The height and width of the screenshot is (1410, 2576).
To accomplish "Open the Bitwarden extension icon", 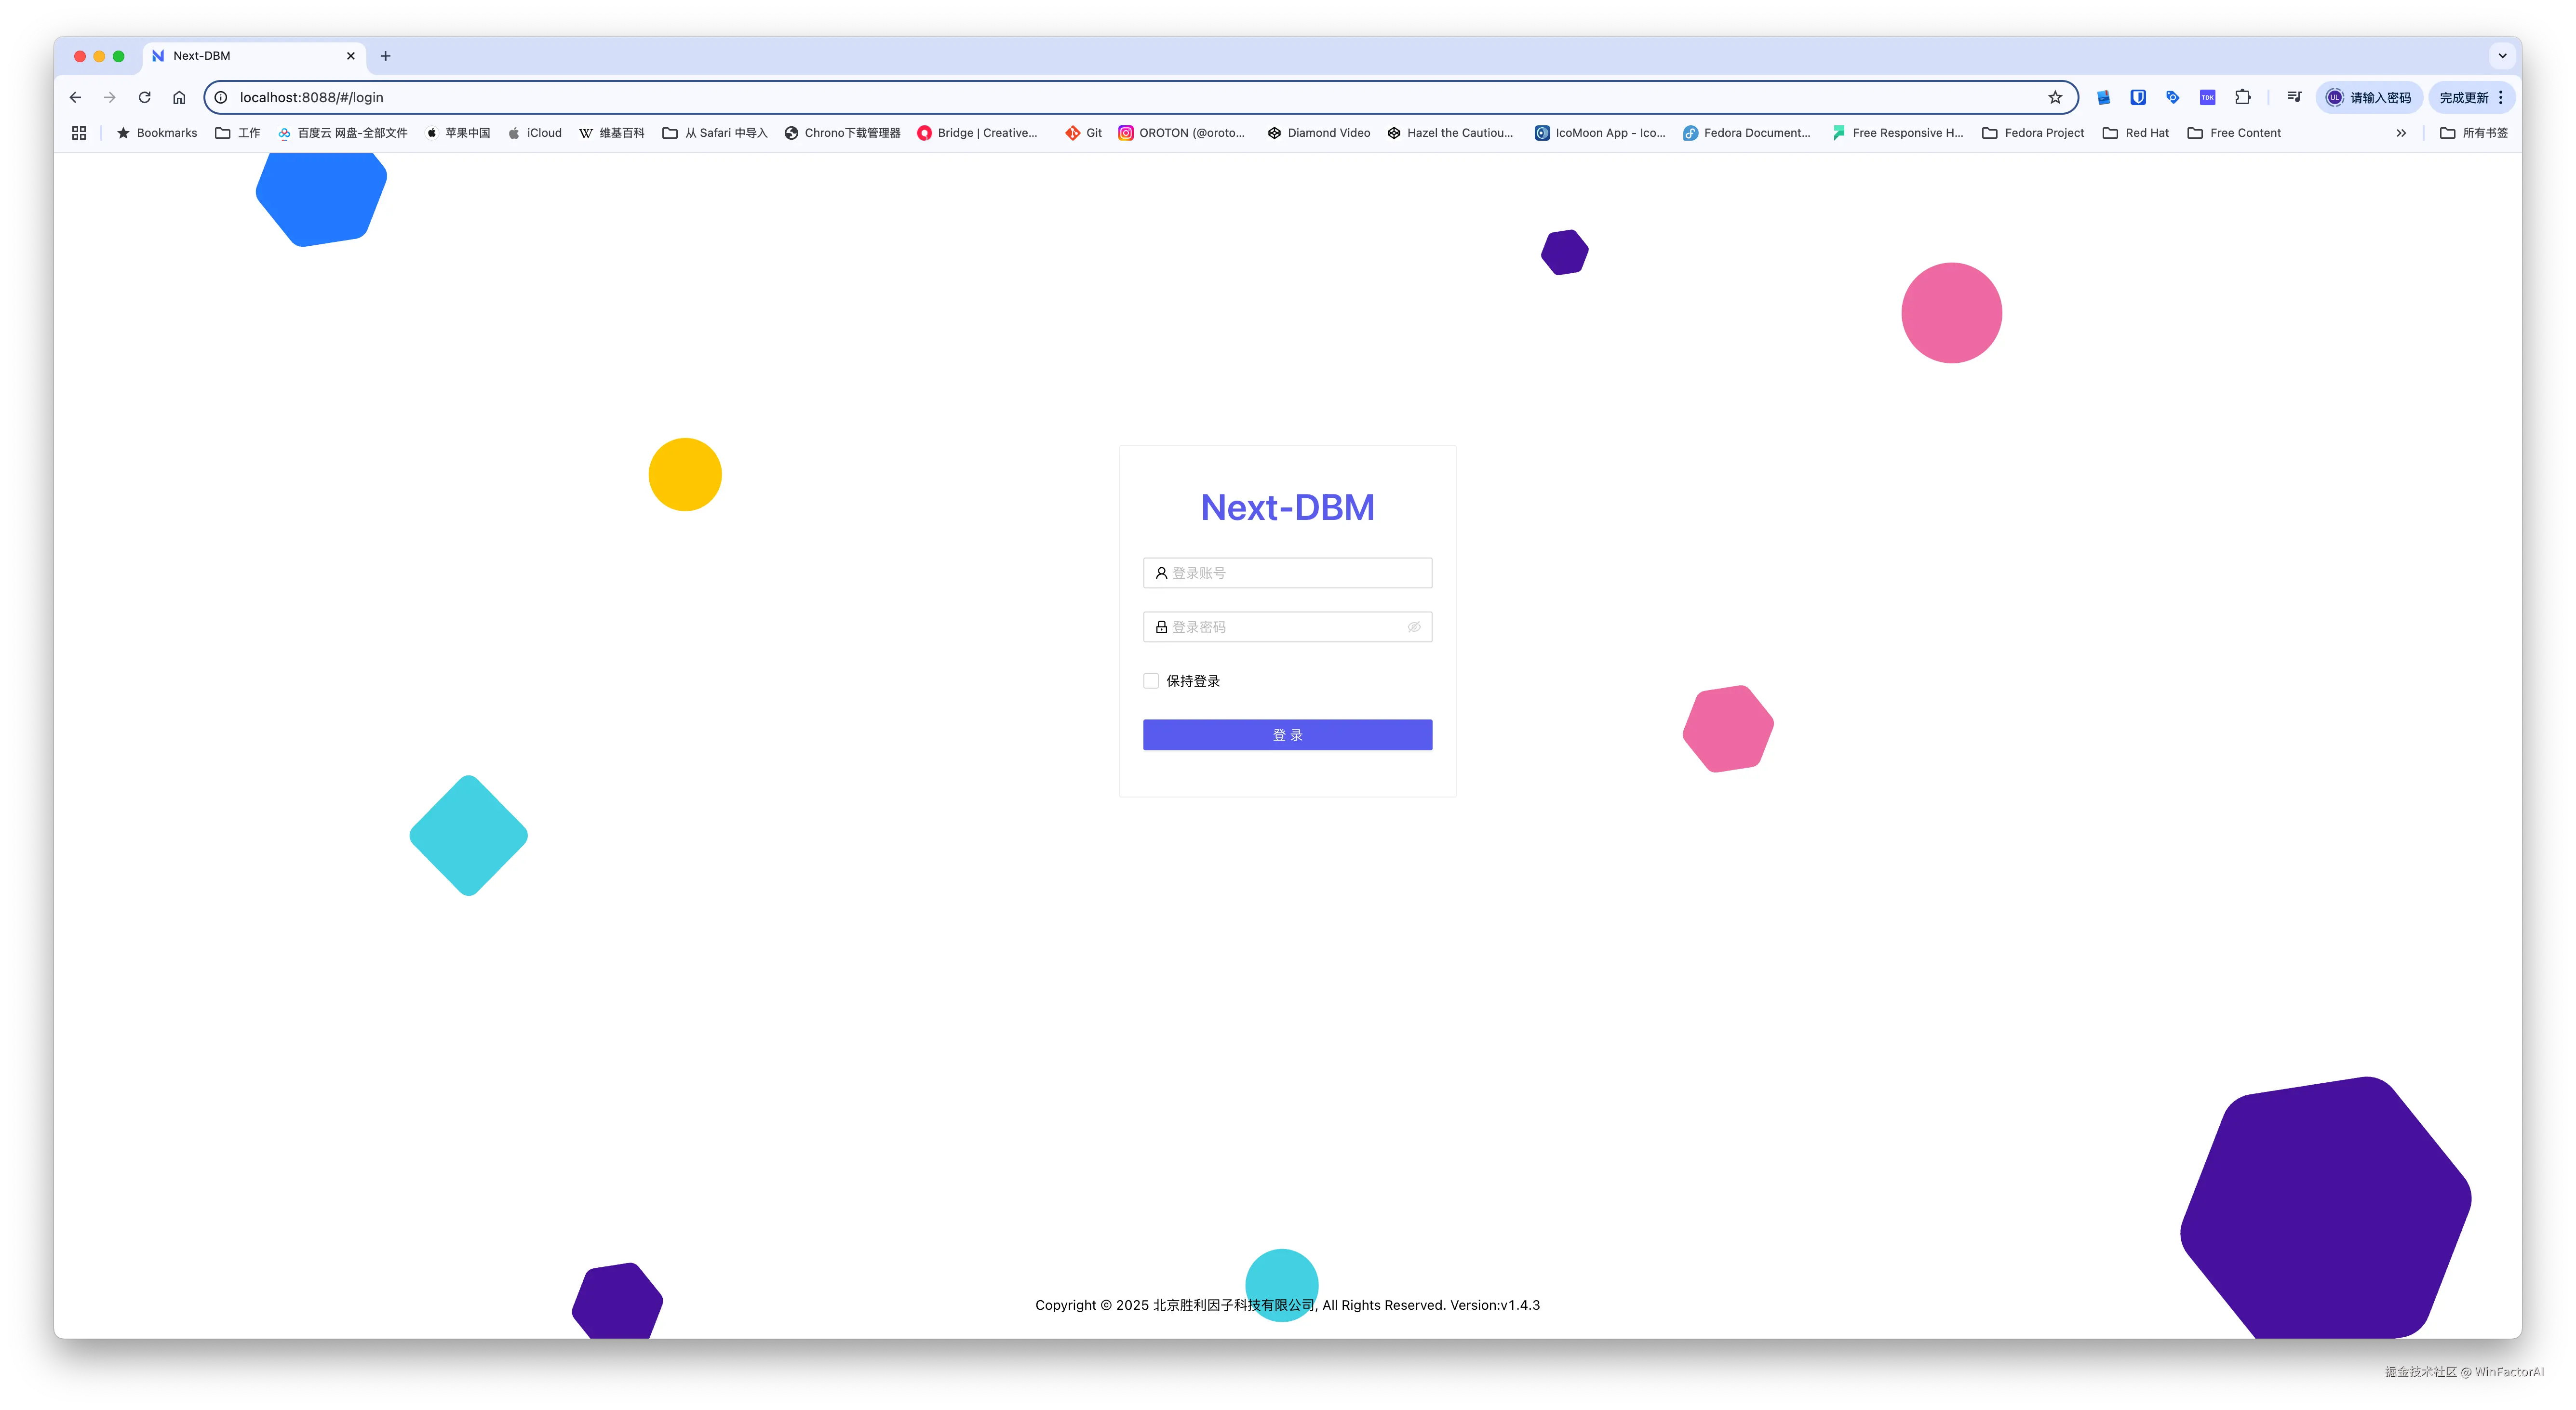I will pyautogui.click(x=2139, y=97).
